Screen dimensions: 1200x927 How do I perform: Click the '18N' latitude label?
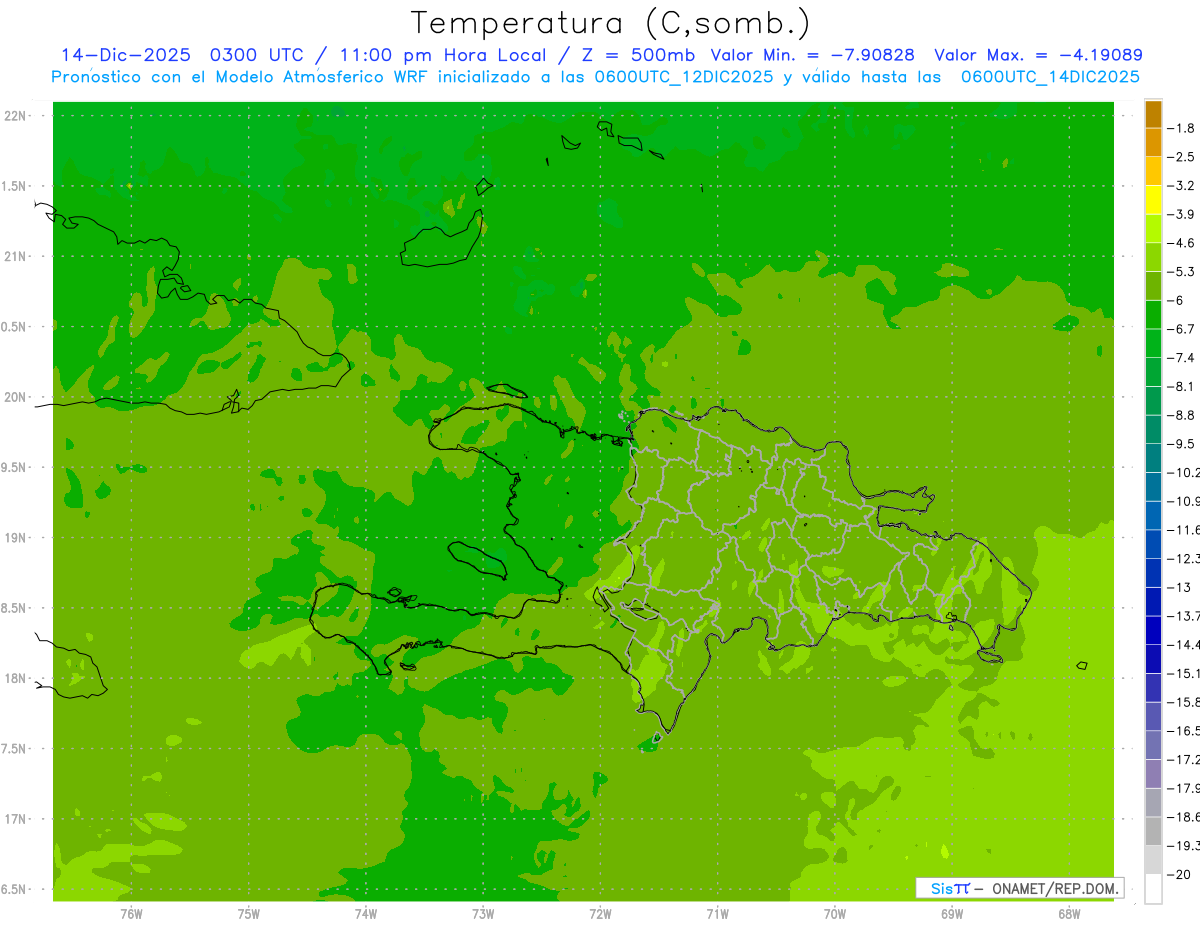pos(15,678)
